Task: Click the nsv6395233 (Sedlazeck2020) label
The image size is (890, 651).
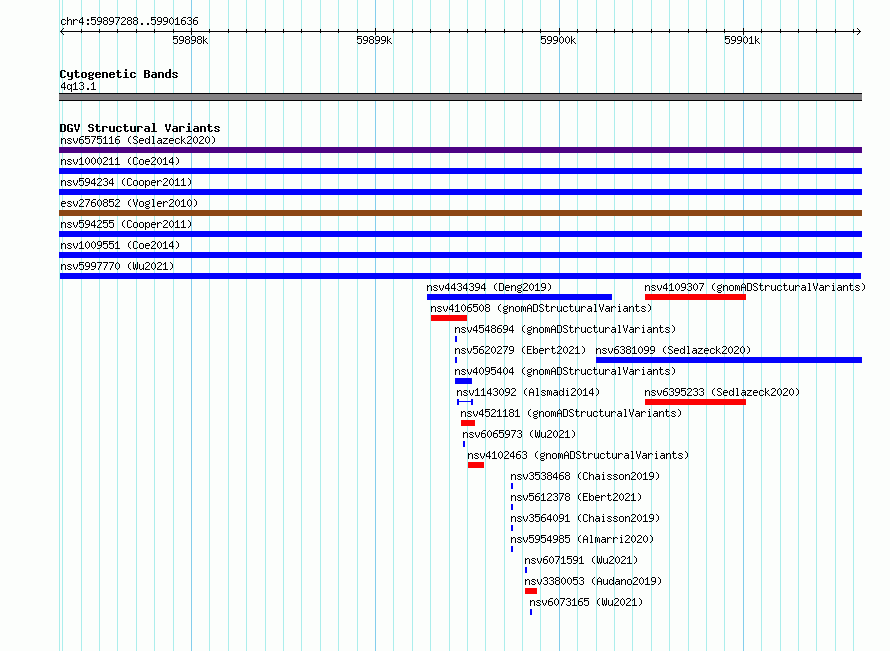Action: pos(722,392)
